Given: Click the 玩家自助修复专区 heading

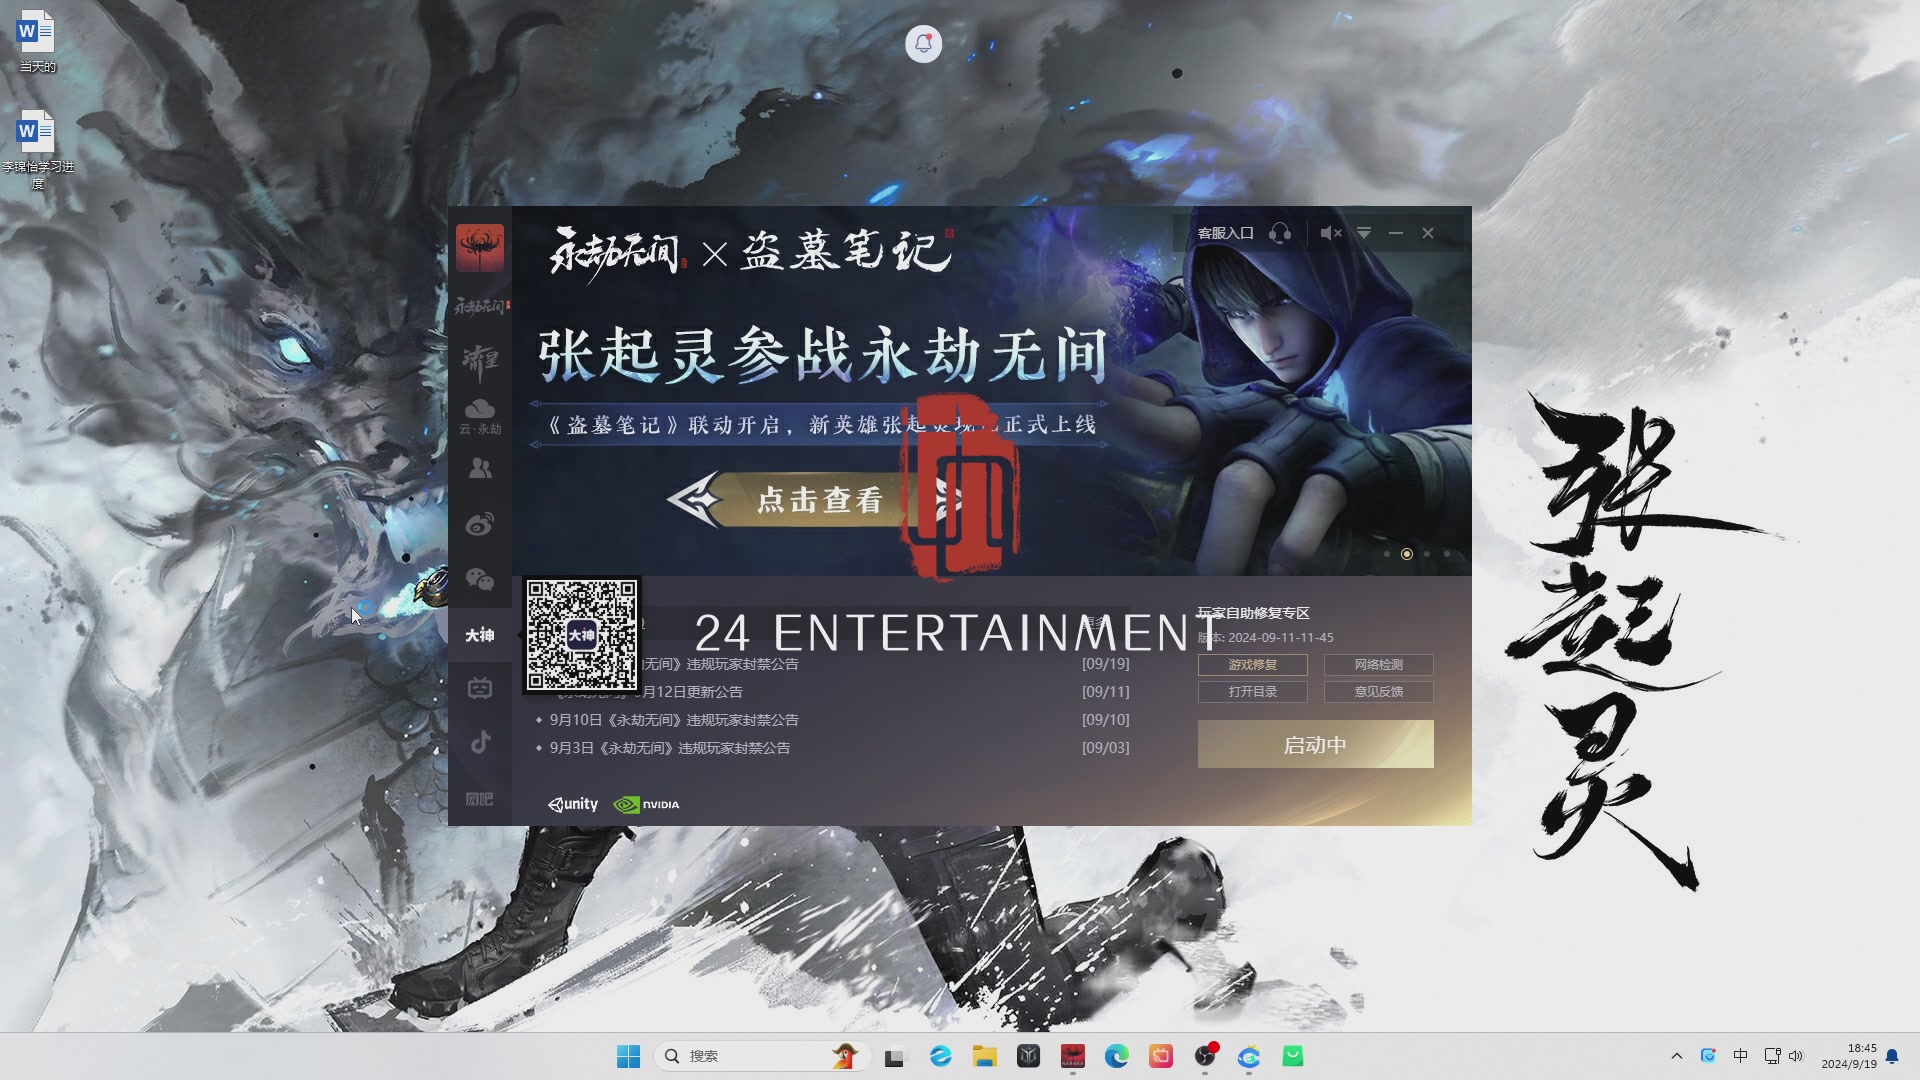Looking at the screenshot, I should (x=1254, y=613).
